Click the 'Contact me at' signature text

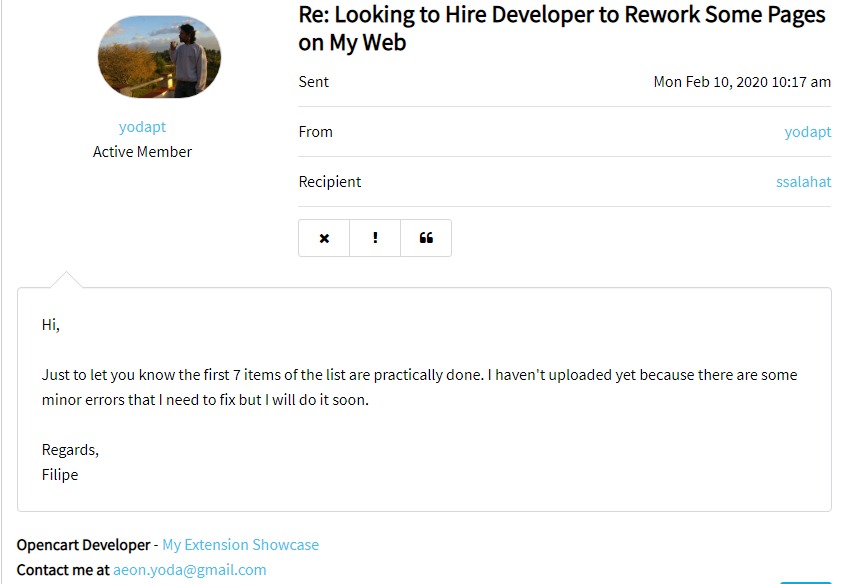[63, 570]
